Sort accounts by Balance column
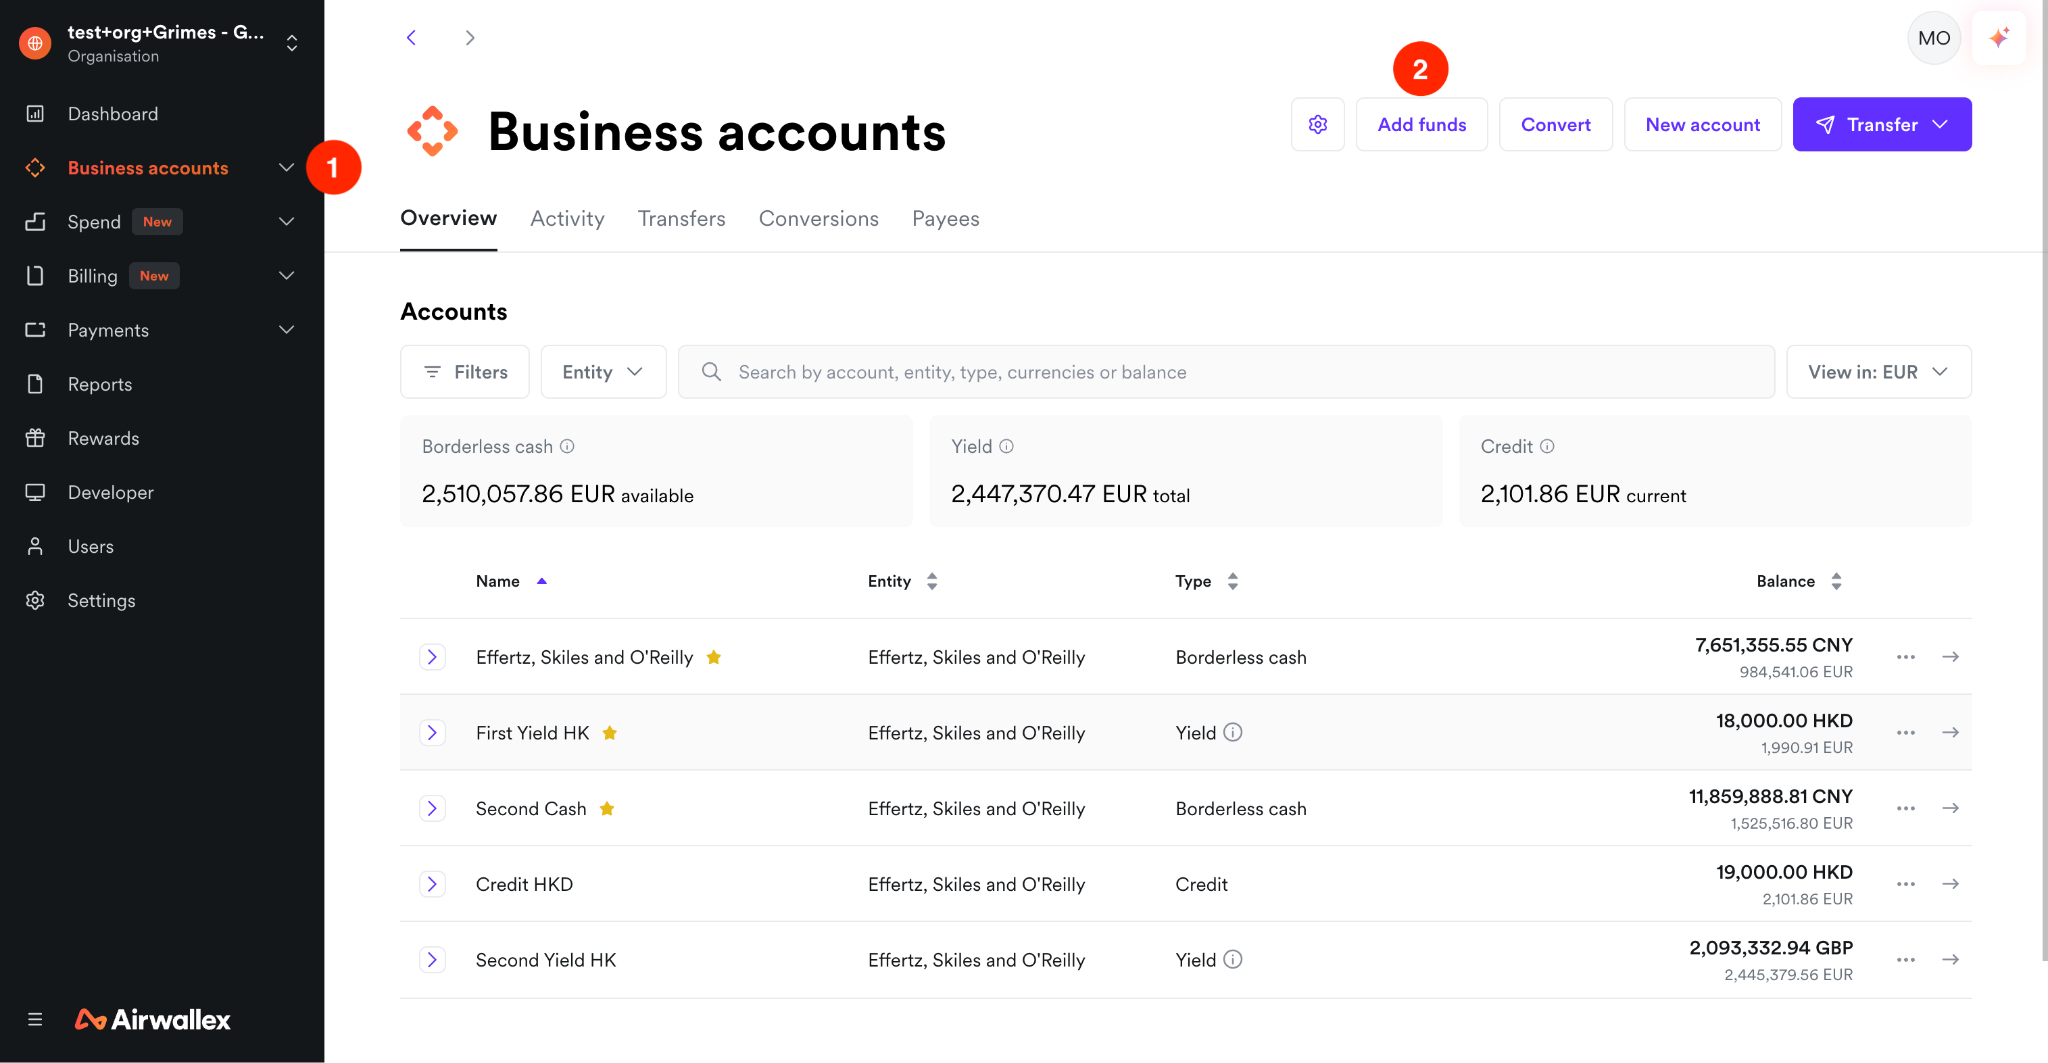 click(x=1799, y=581)
